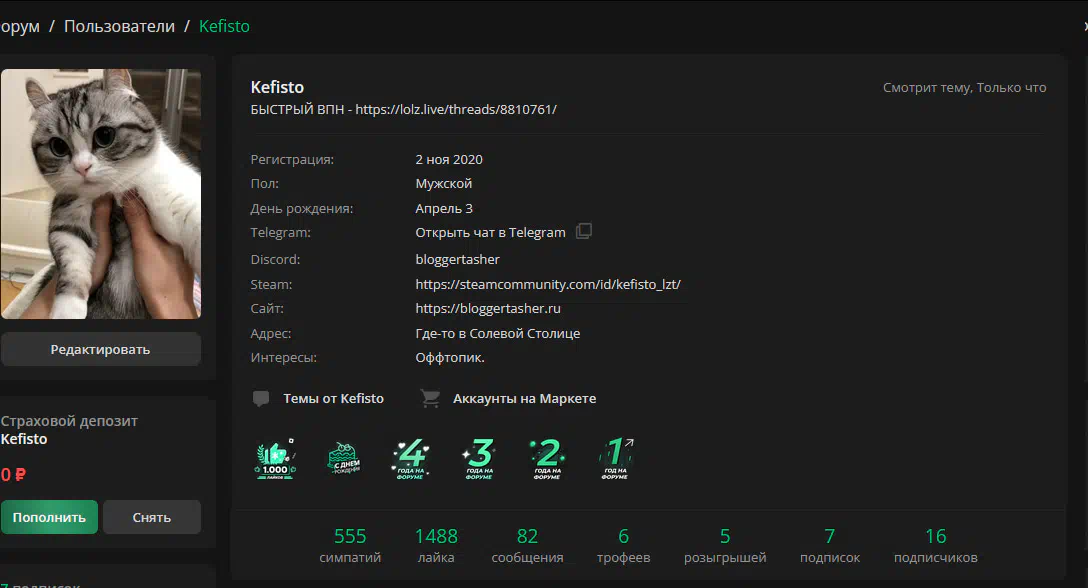Viewport: 1088px width, 588px height.
Task: View the 16 подписчиков counter
Action: click(x=936, y=546)
